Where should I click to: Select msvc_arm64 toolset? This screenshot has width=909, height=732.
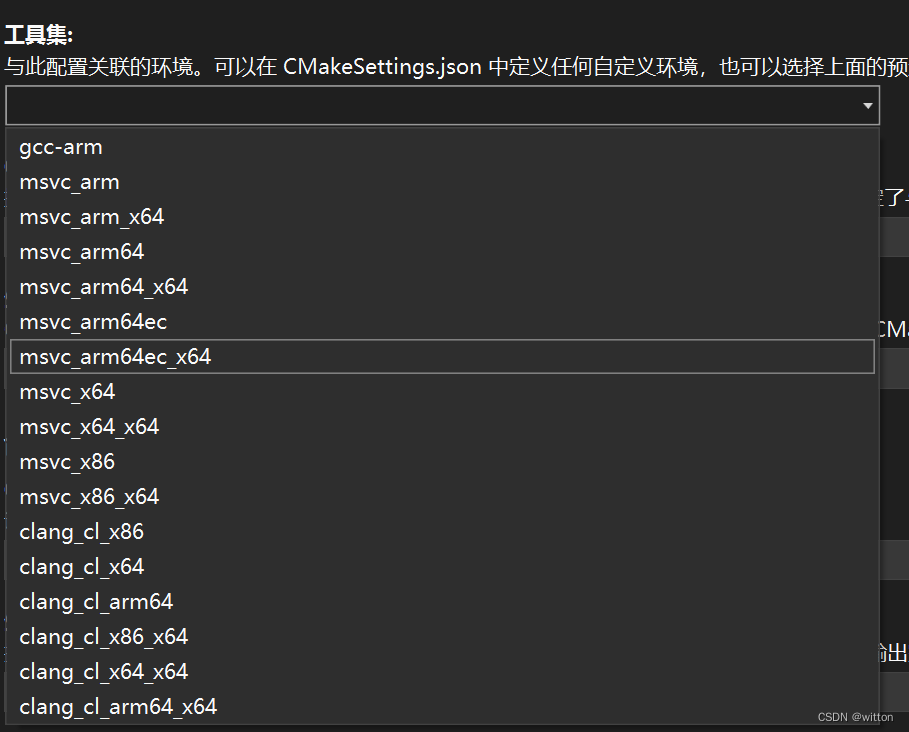[x=81, y=251]
